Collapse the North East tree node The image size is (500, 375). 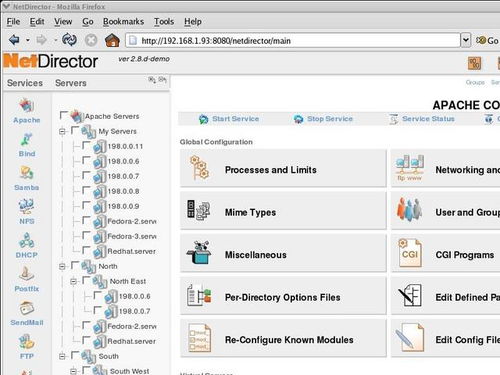(x=73, y=281)
